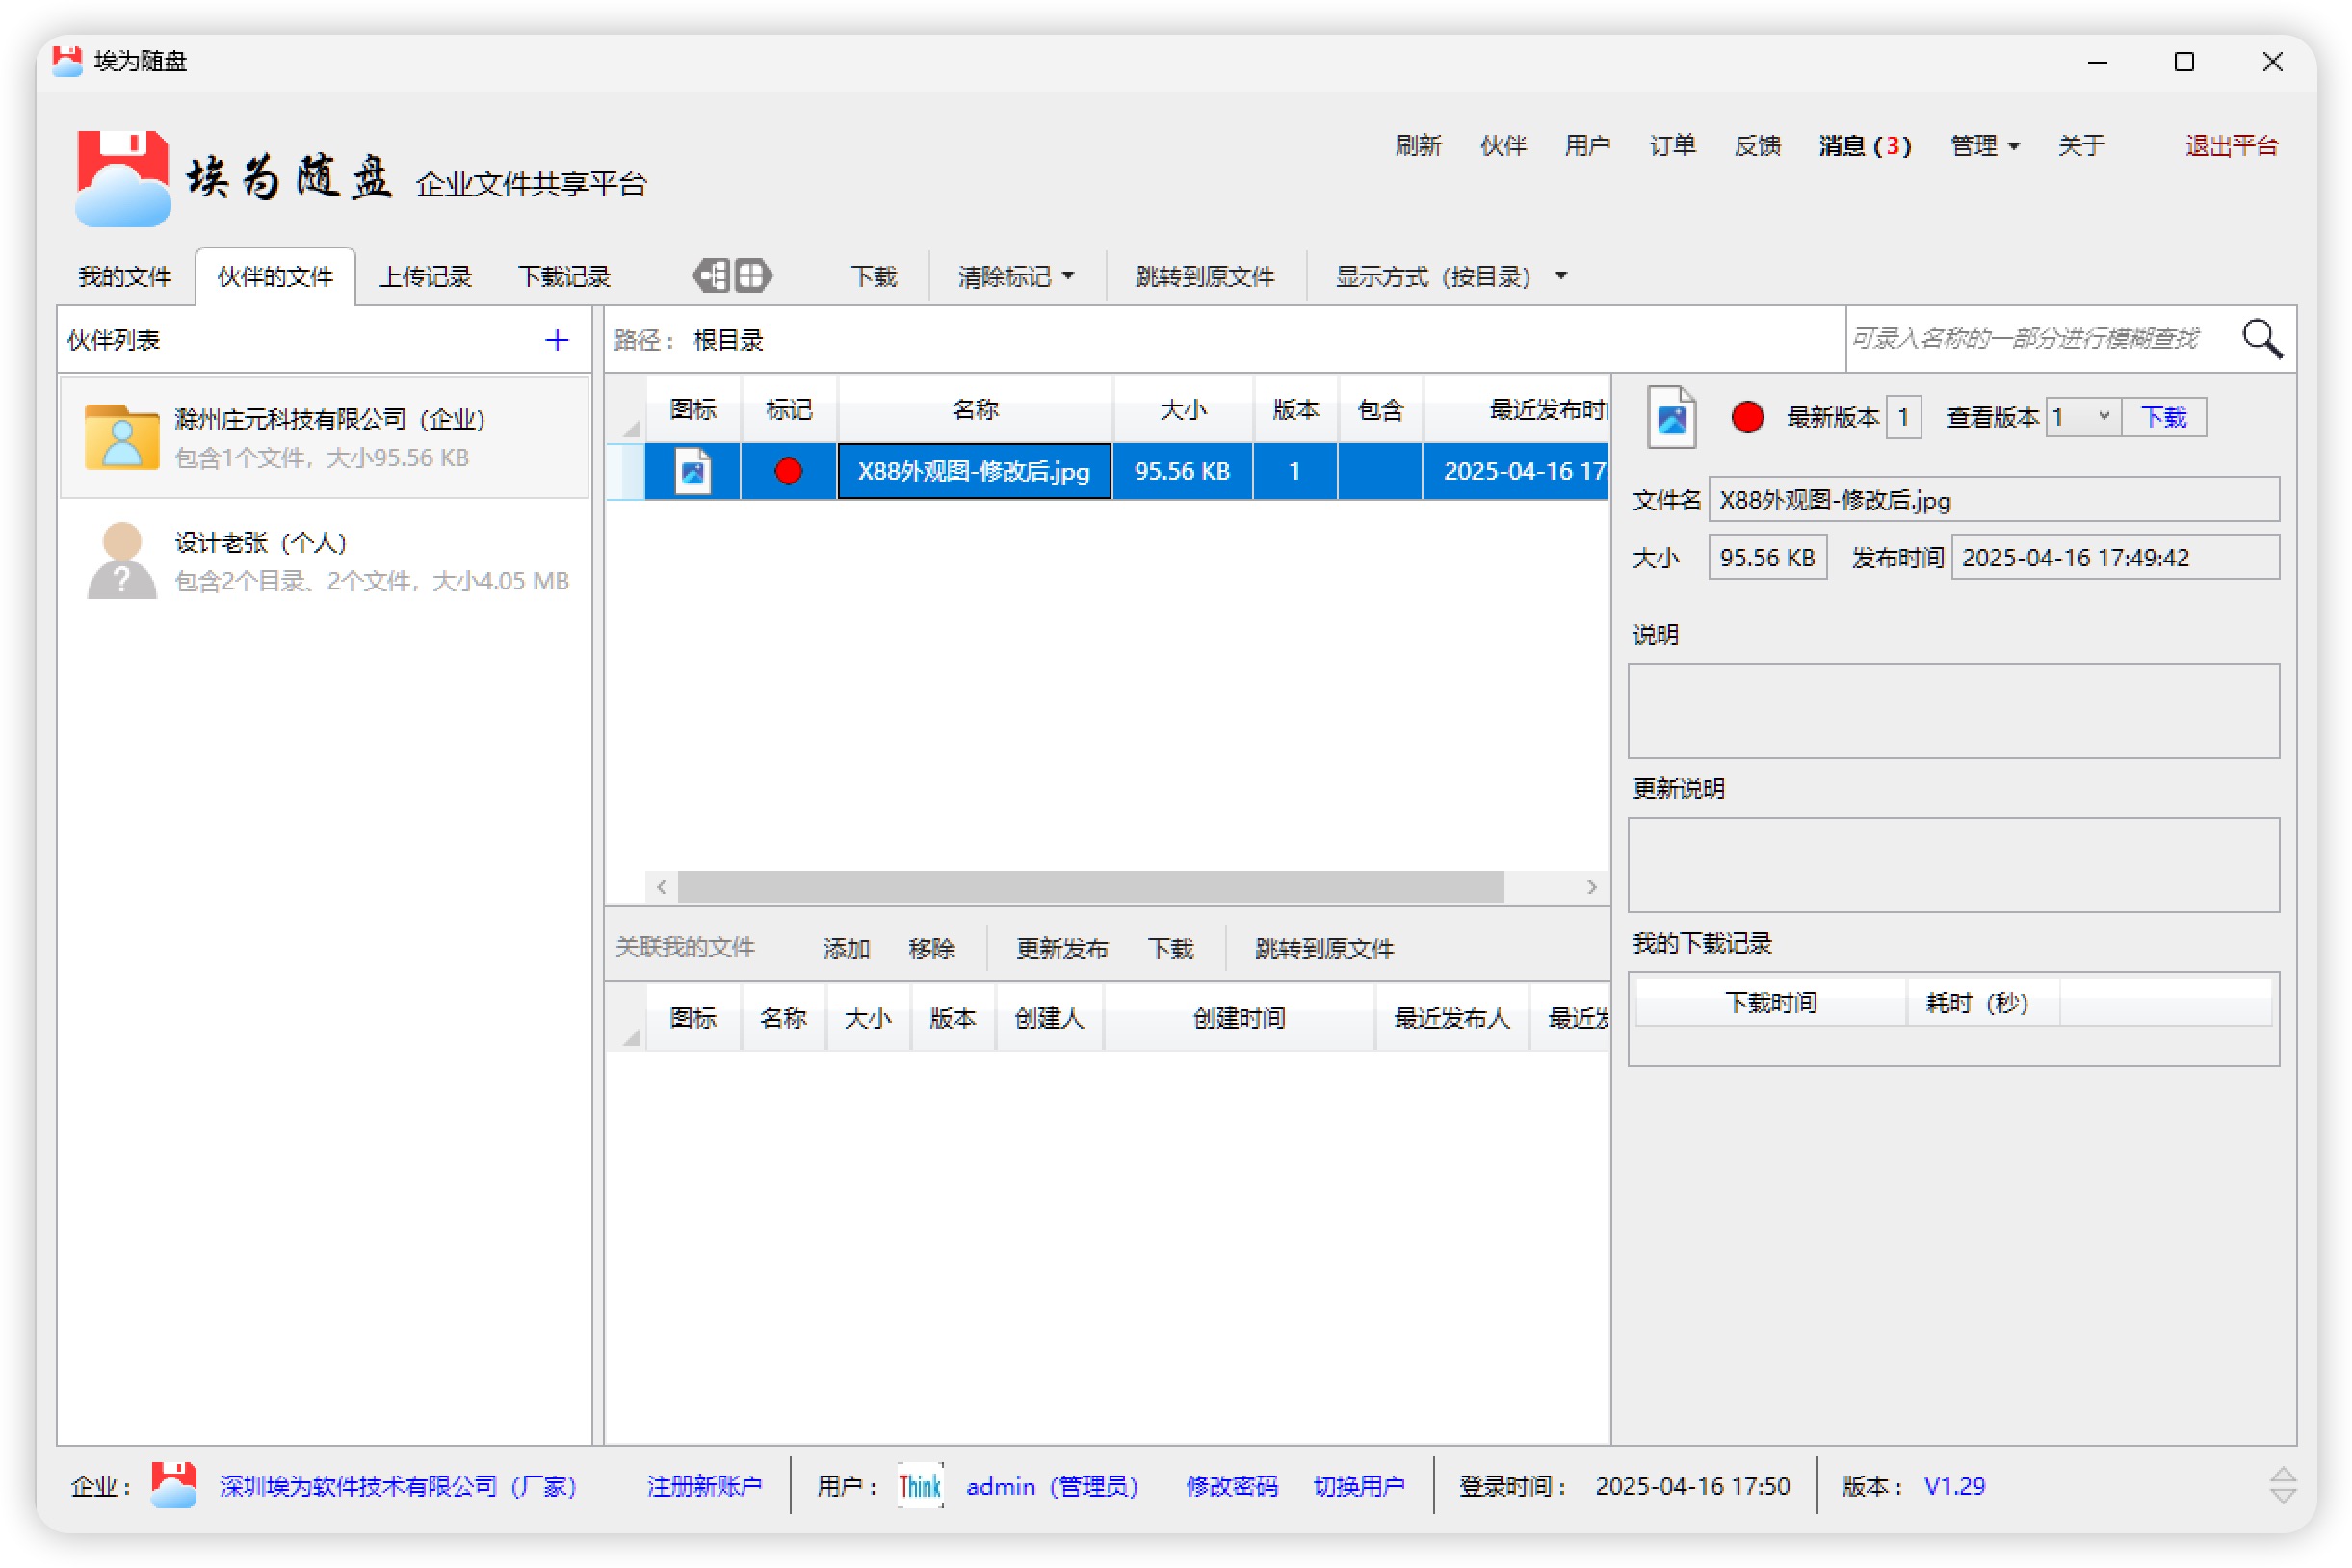
Task: Click the red mark dot in file row
Action: point(788,471)
